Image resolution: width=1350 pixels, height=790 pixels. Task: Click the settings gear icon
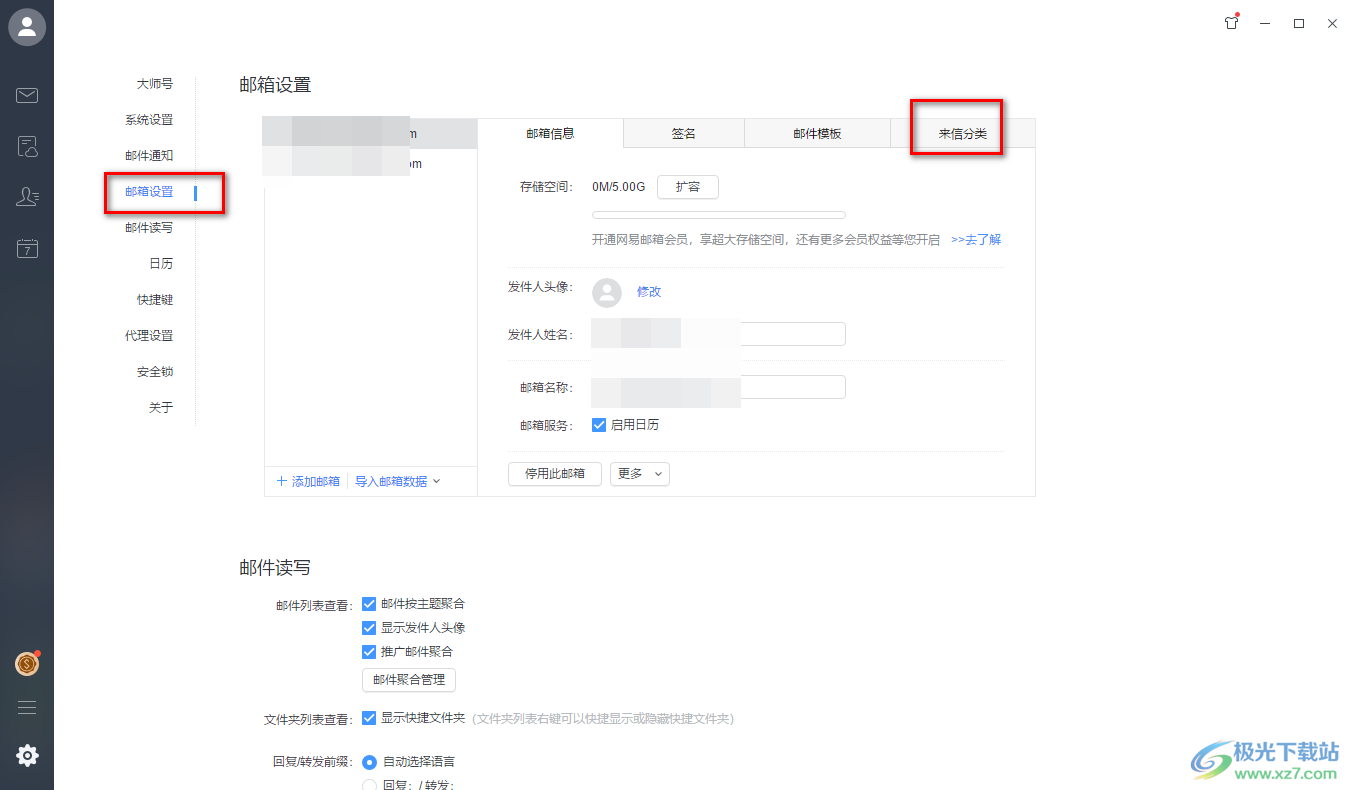click(x=27, y=756)
